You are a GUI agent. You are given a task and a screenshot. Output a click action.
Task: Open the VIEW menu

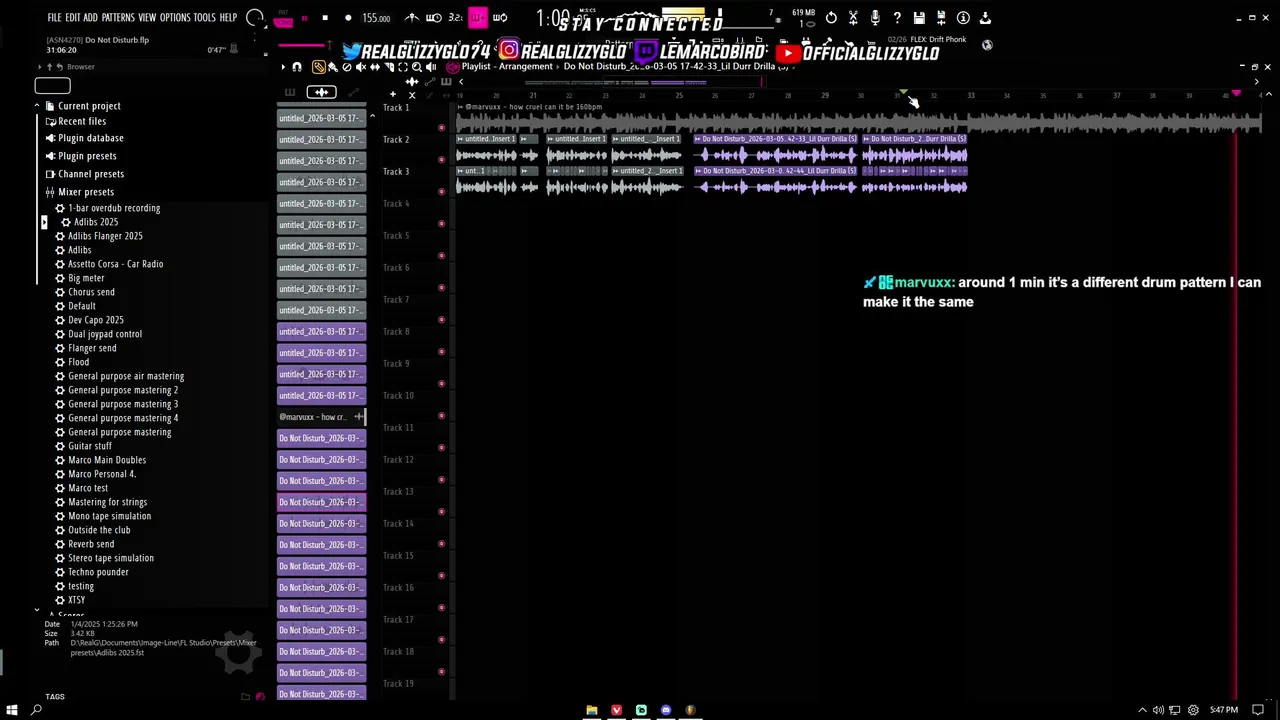coord(147,18)
